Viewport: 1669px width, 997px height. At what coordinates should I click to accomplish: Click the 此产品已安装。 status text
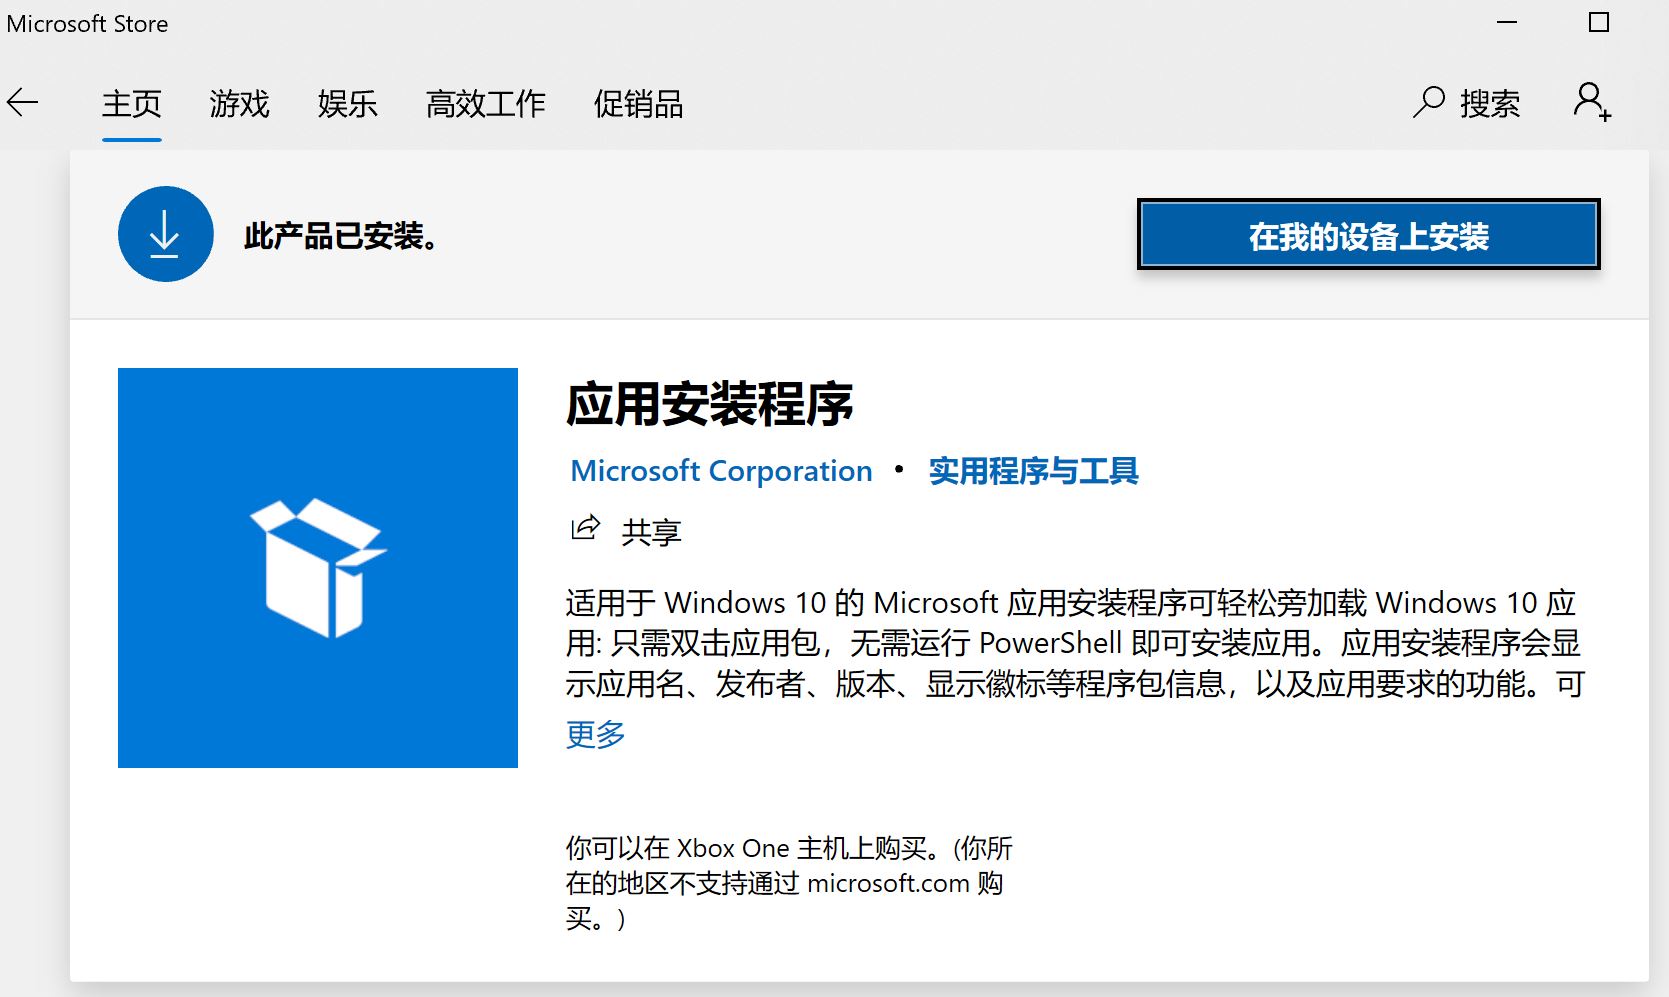pos(341,236)
